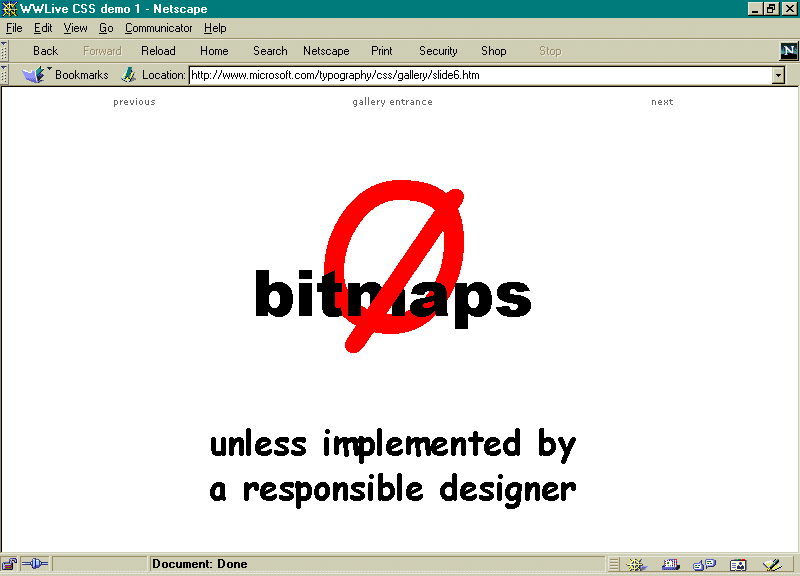Click the Back toolbar button
Viewport: 800px width, 576px height.
(45, 51)
